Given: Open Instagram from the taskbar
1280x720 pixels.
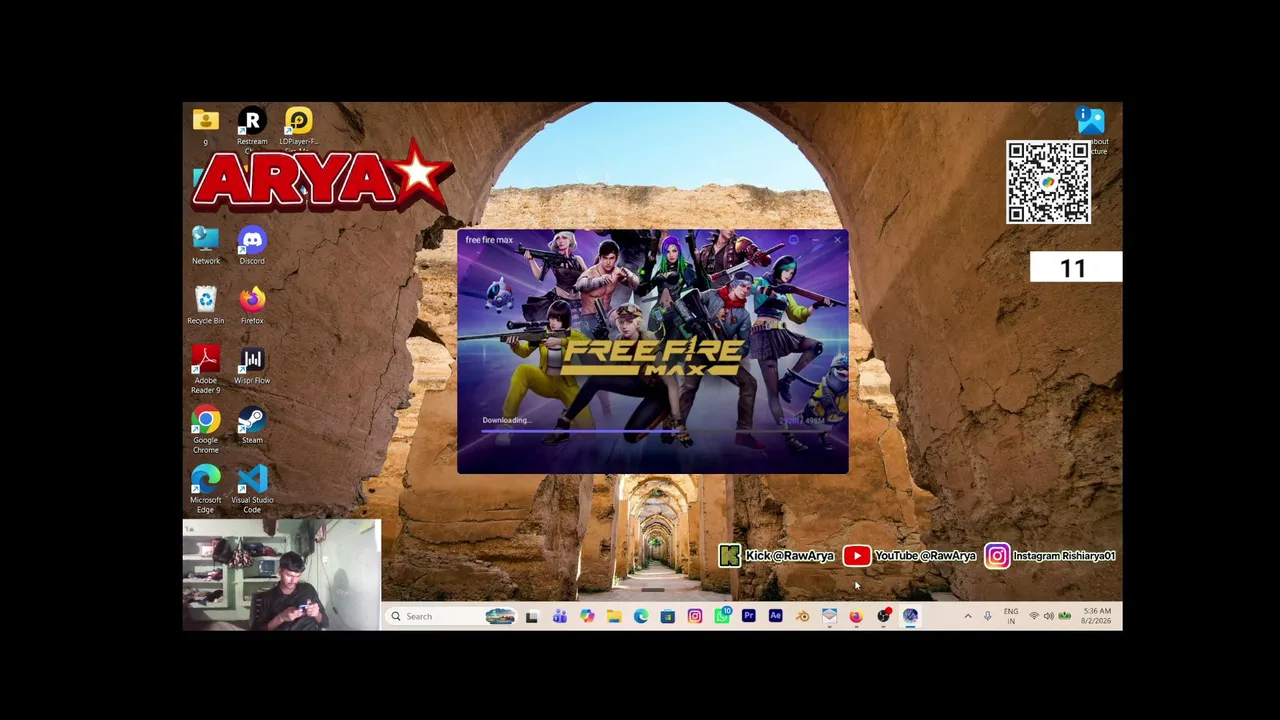Looking at the screenshot, I should 695,616.
